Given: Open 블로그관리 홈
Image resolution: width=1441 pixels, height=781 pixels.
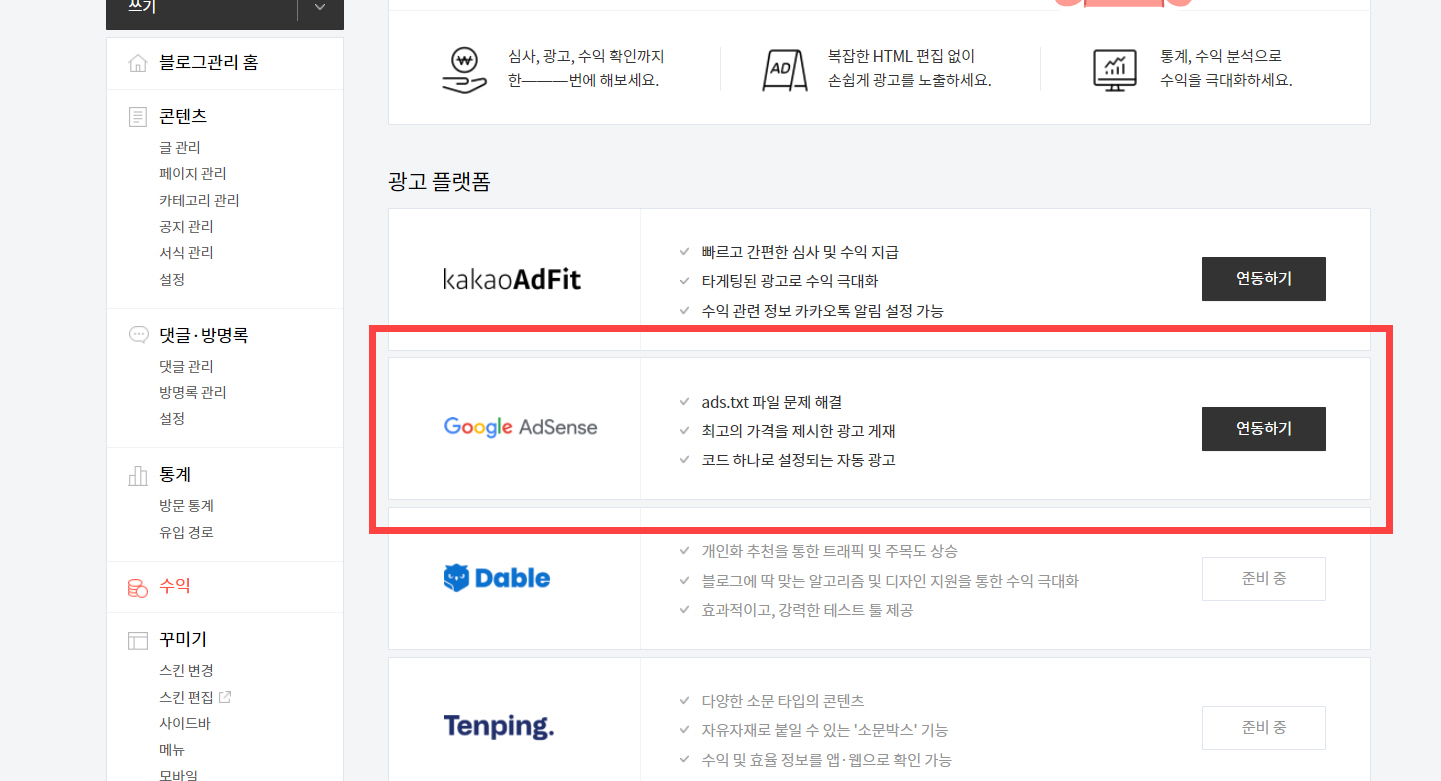Looking at the screenshot, I should [208, 64].
